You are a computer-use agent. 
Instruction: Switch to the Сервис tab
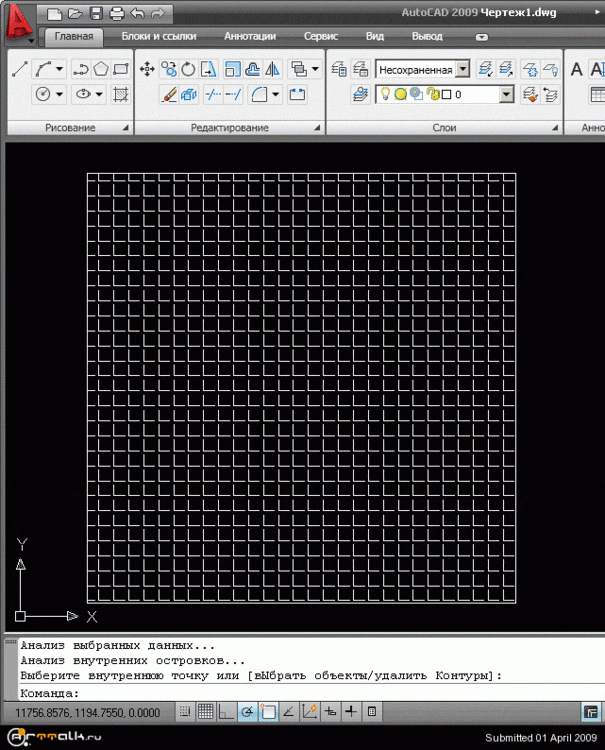point(320,36)
